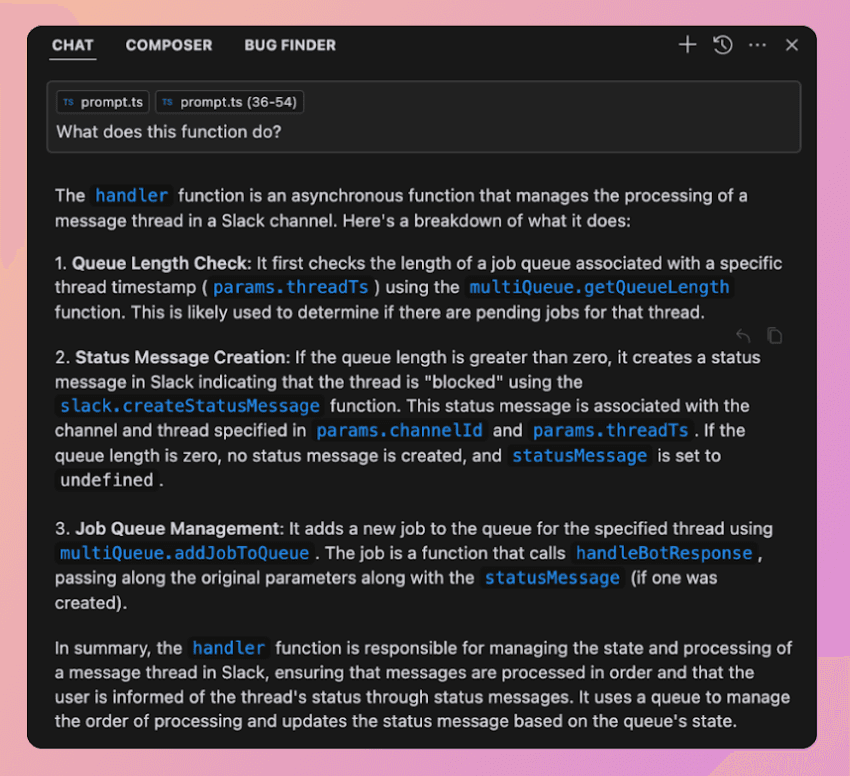Open the BUG FINDER tab
This screenshot has height=776, width=850.
pyautogui.click(x=290, y=45)
